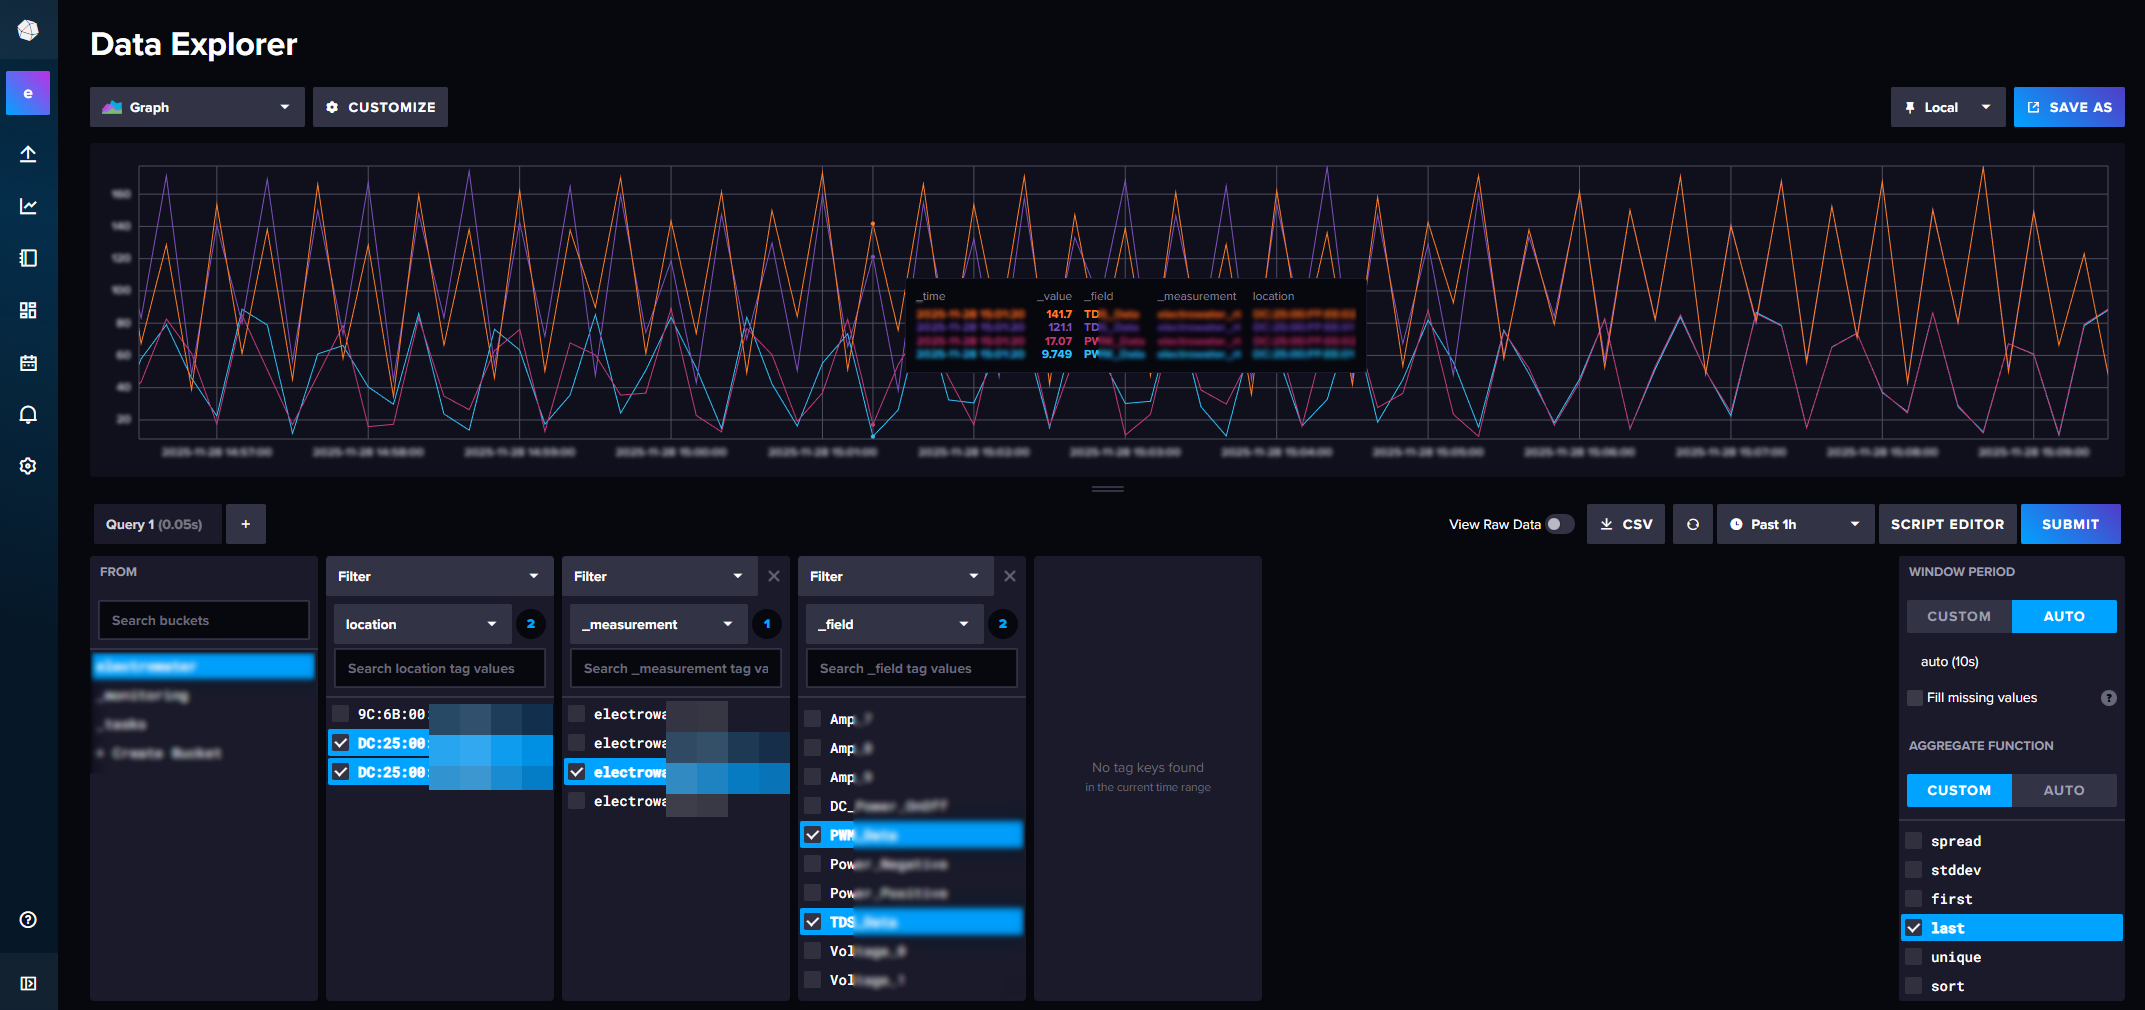The width and height of the screenshot is (2145, 1010).
Task: Open Load Data from the sidebar
Action: click(x=28, y=154)
